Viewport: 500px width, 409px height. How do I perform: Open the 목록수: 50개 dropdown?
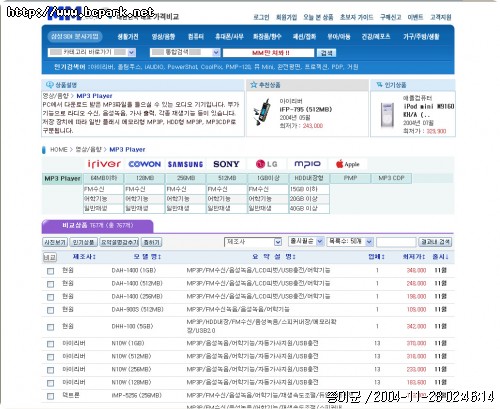350,241
